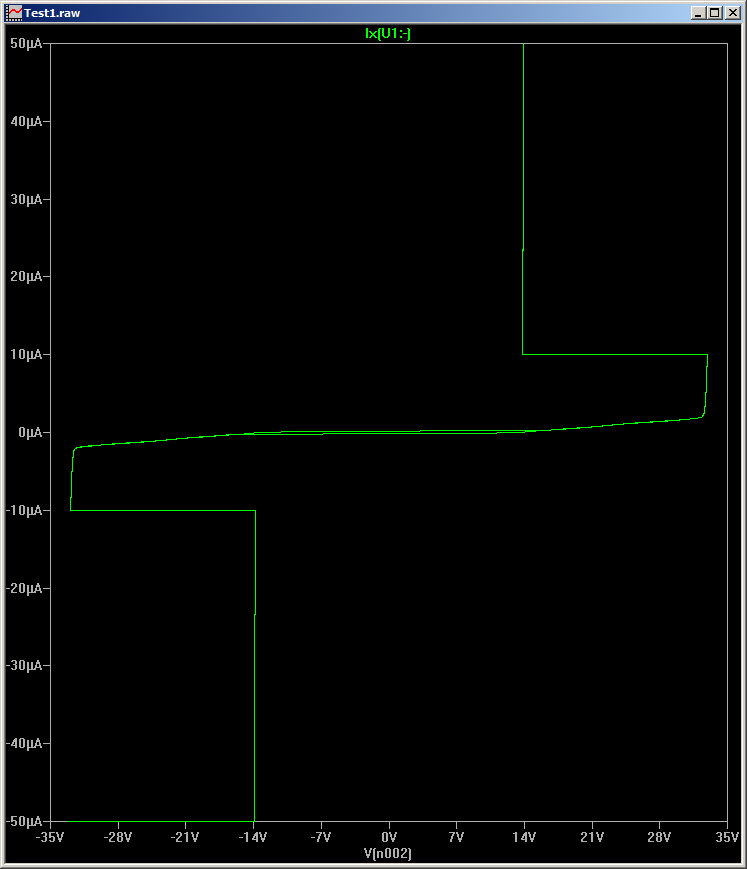Screen dimensions: 747x869
Task: Click the 35V horizontal axis label
Action: pos(727,837)
